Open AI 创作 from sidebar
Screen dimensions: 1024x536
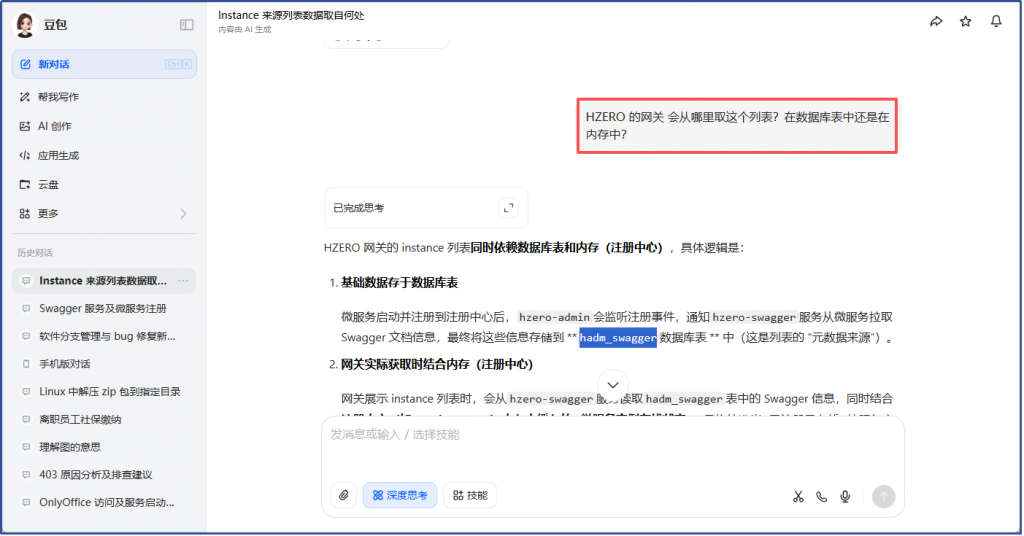[55, 126]
